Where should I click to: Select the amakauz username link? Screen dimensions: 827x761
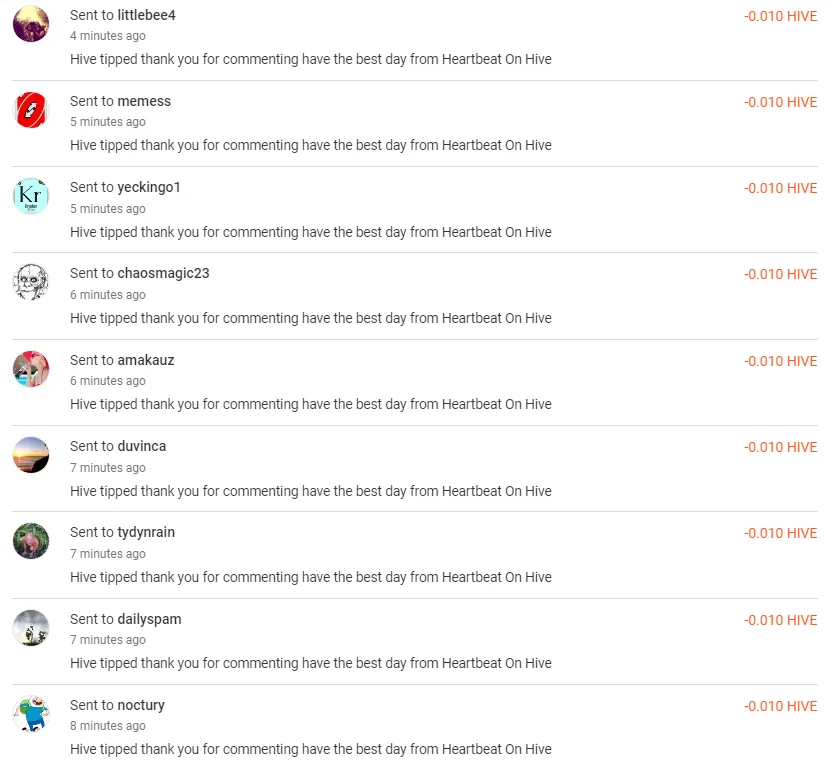[x=146, y=360]
